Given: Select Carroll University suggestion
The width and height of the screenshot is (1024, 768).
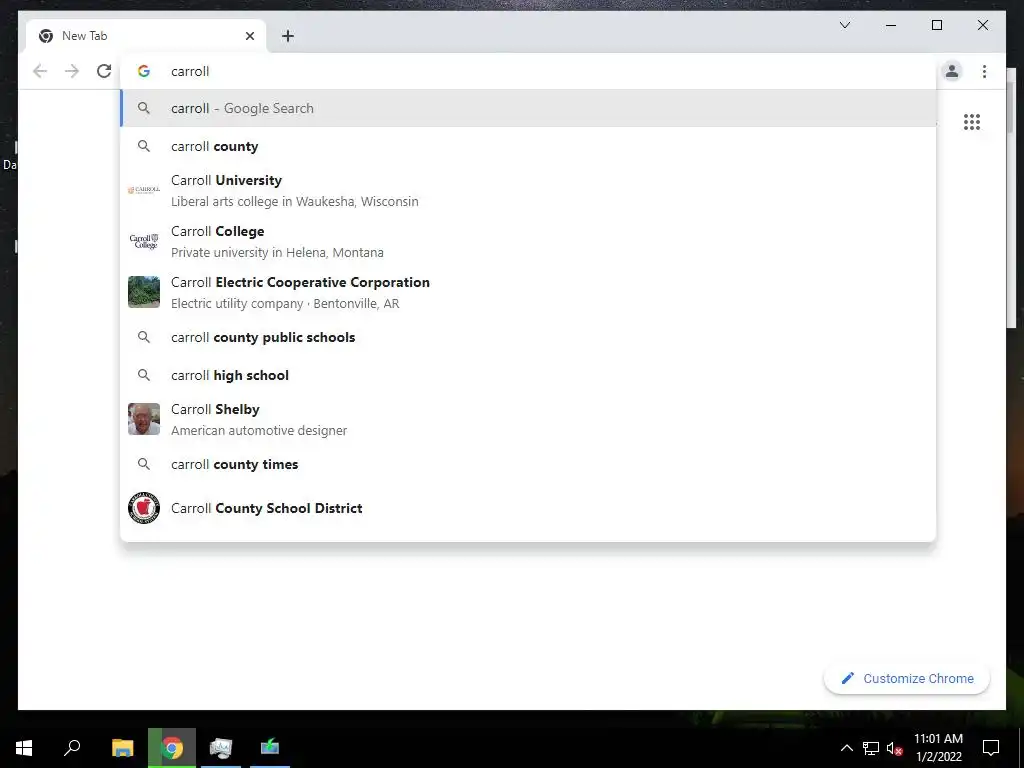Looking at the screenshot, I should click(528, 190).
